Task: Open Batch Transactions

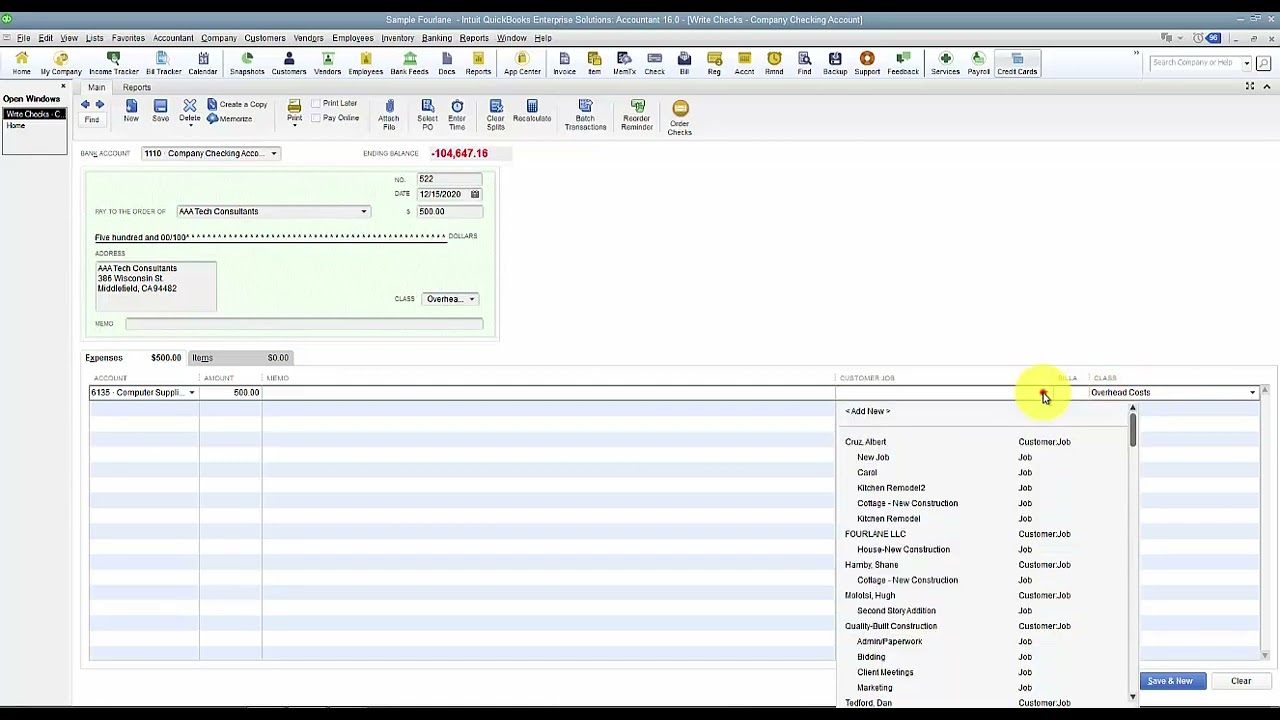Action: click(x=585, y=115)
